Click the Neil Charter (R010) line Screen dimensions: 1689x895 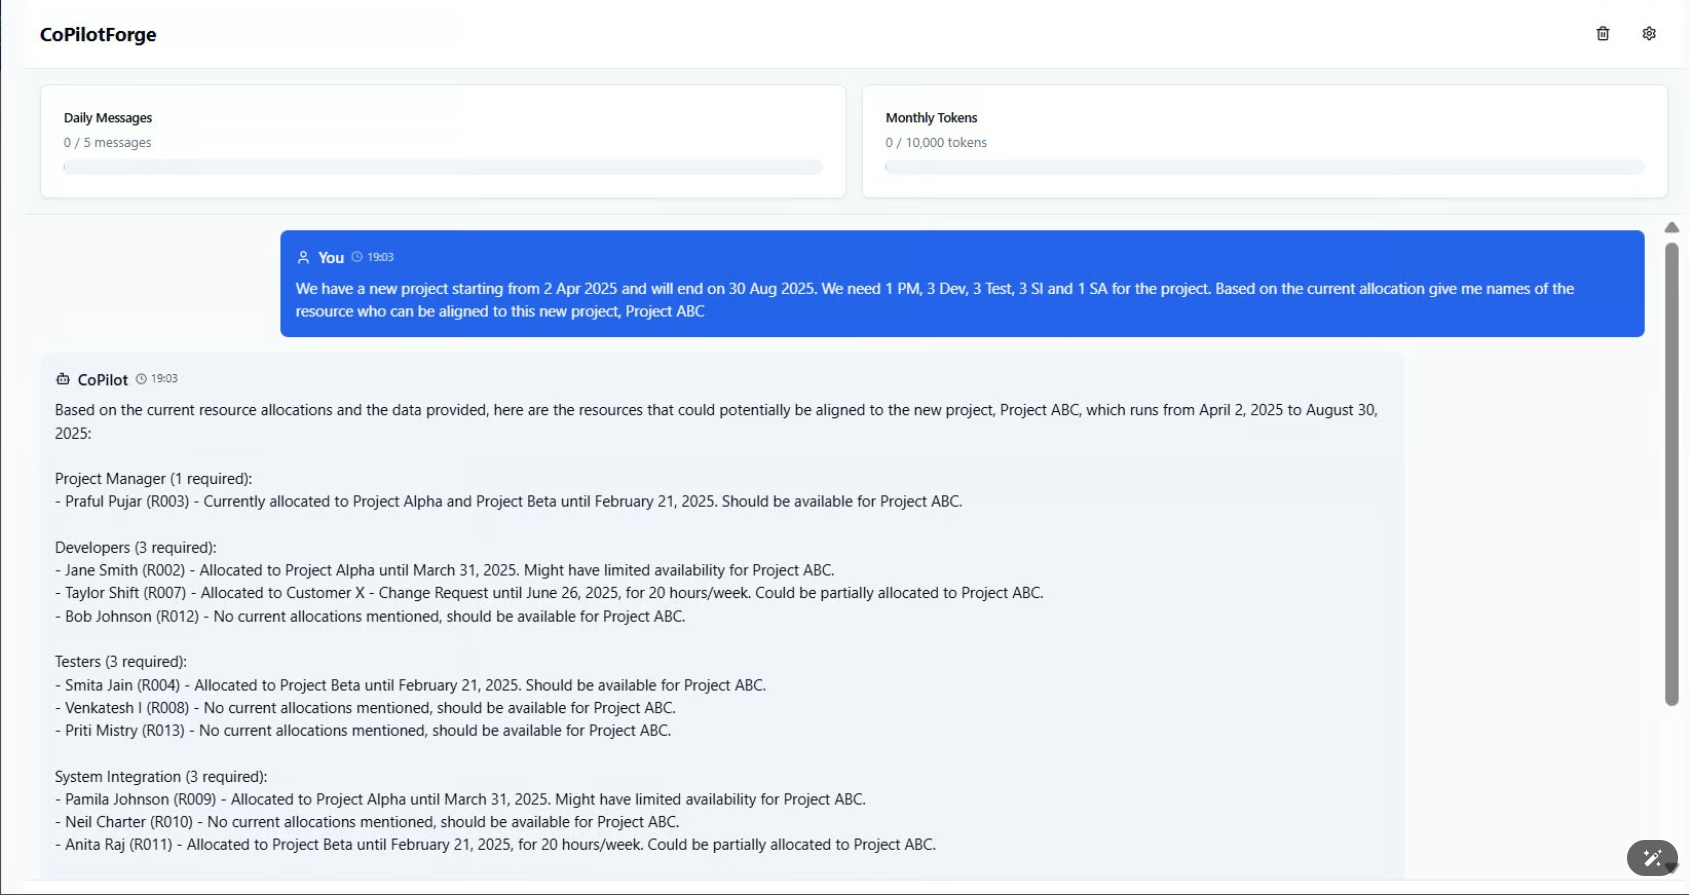[367, 822]
